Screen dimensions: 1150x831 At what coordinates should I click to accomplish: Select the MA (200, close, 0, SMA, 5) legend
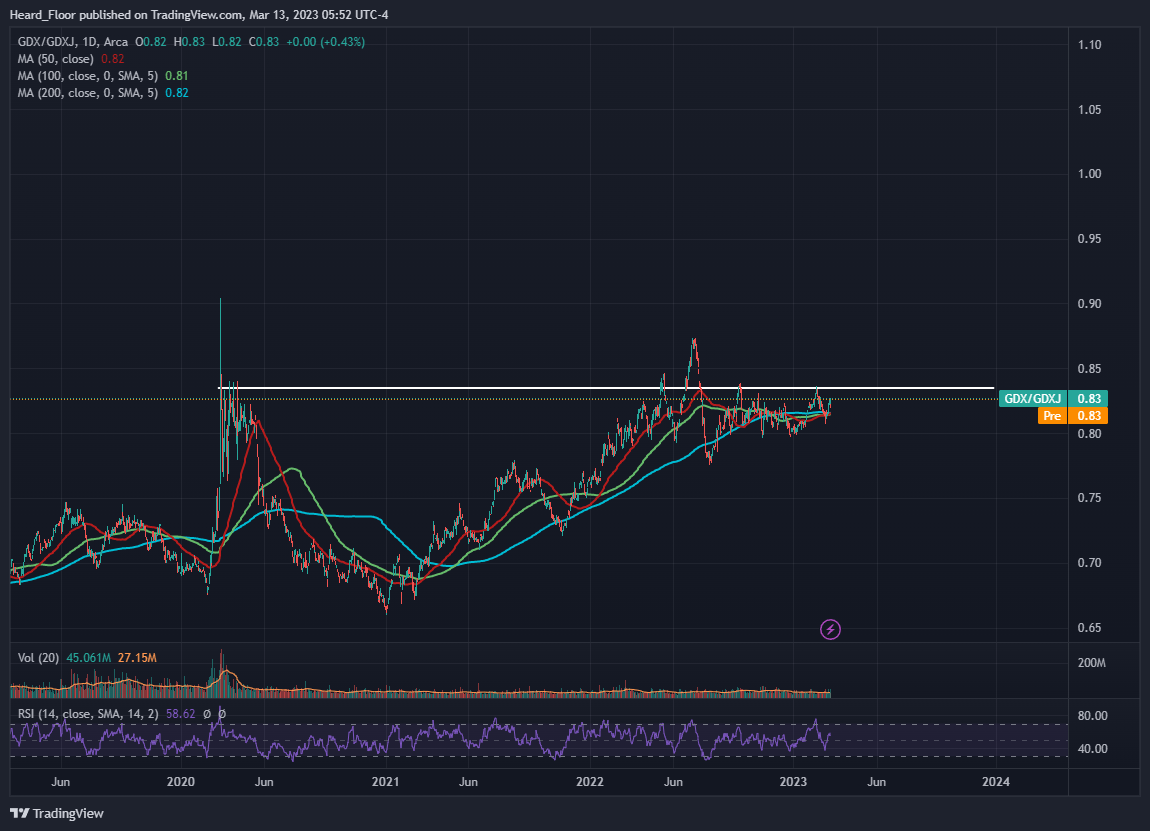click(x=88, y=92)
